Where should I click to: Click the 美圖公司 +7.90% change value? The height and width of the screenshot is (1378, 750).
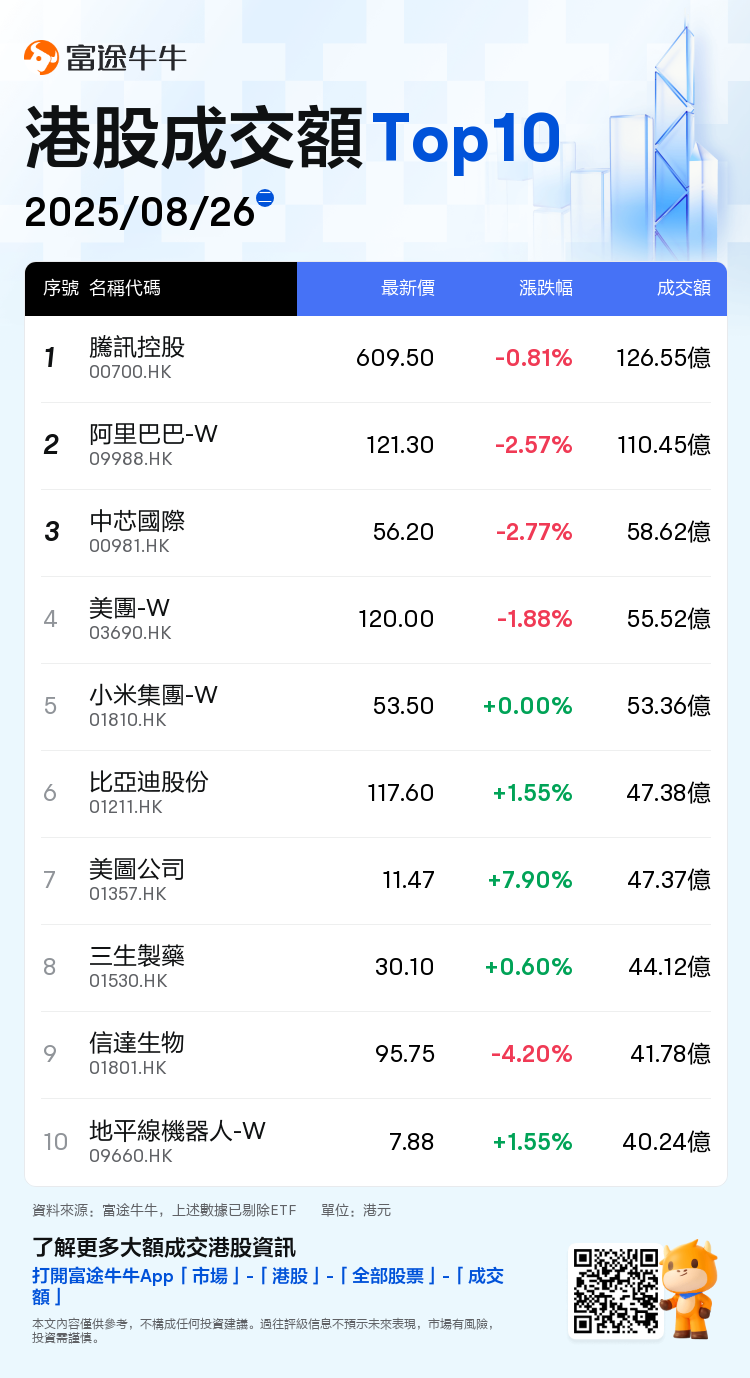(530, 880)
